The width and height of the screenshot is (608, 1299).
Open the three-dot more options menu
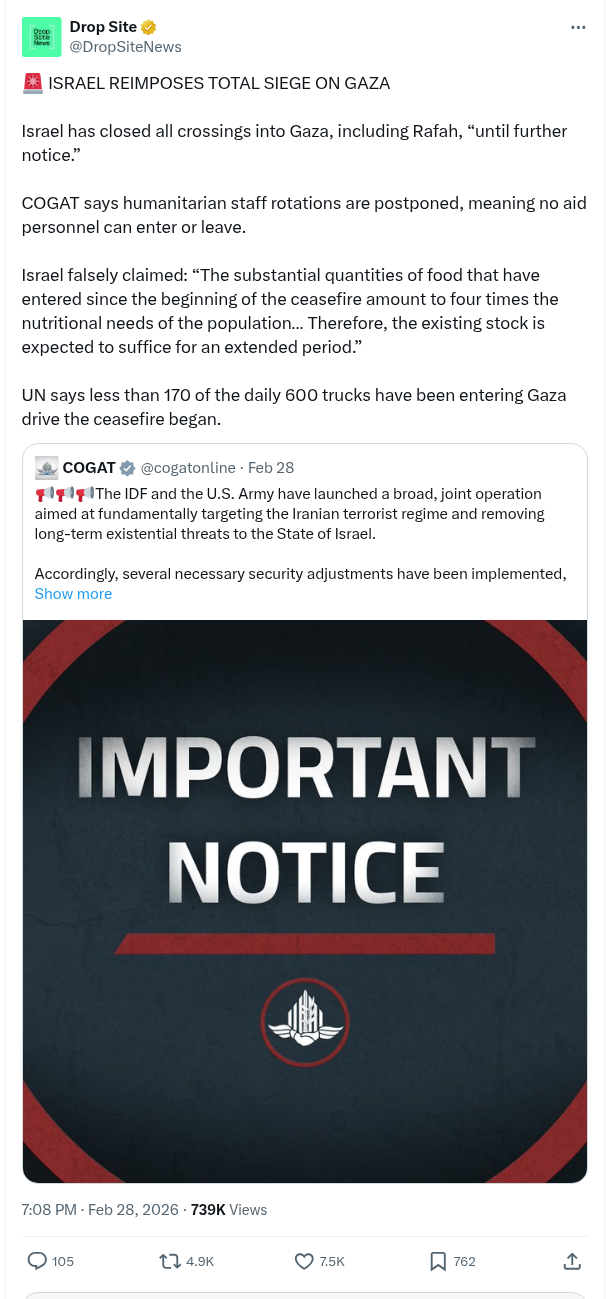click(578, 27)
